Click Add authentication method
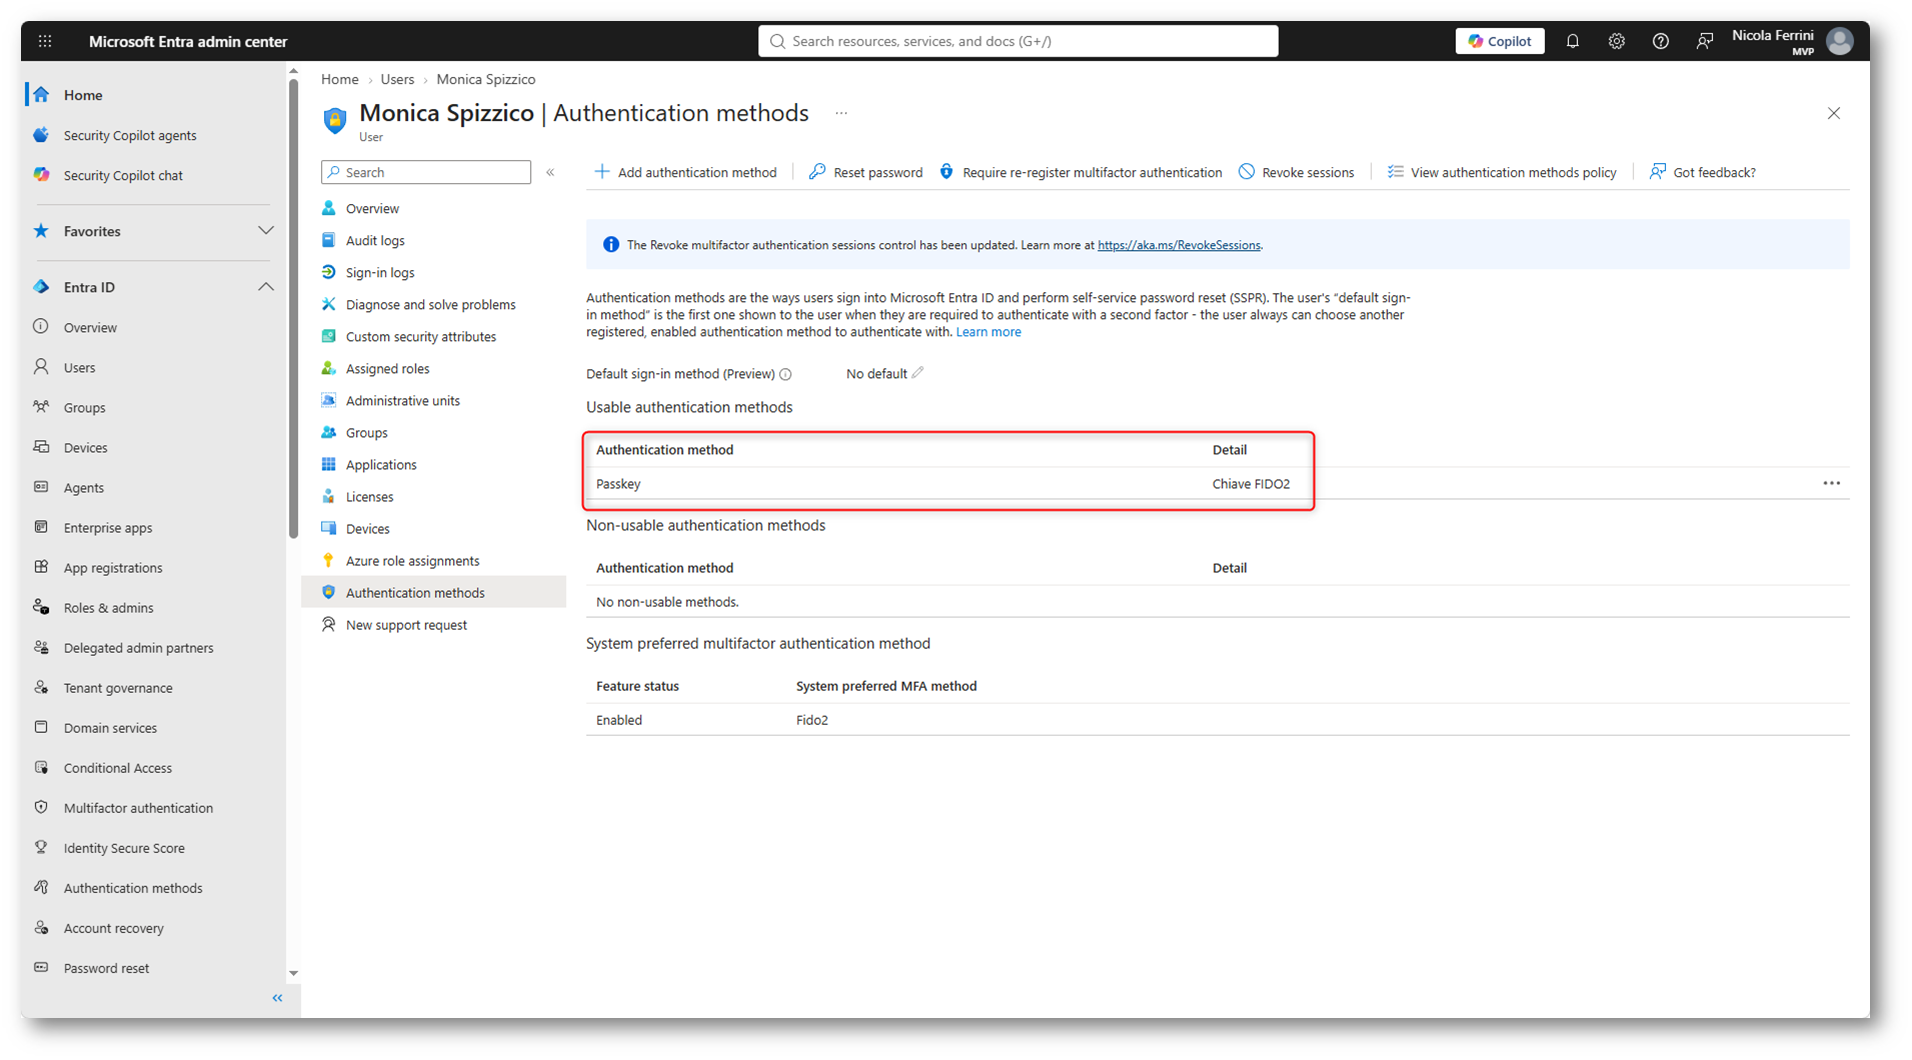Viewport: 1912px width, 1060px height. tap(685, 172)
